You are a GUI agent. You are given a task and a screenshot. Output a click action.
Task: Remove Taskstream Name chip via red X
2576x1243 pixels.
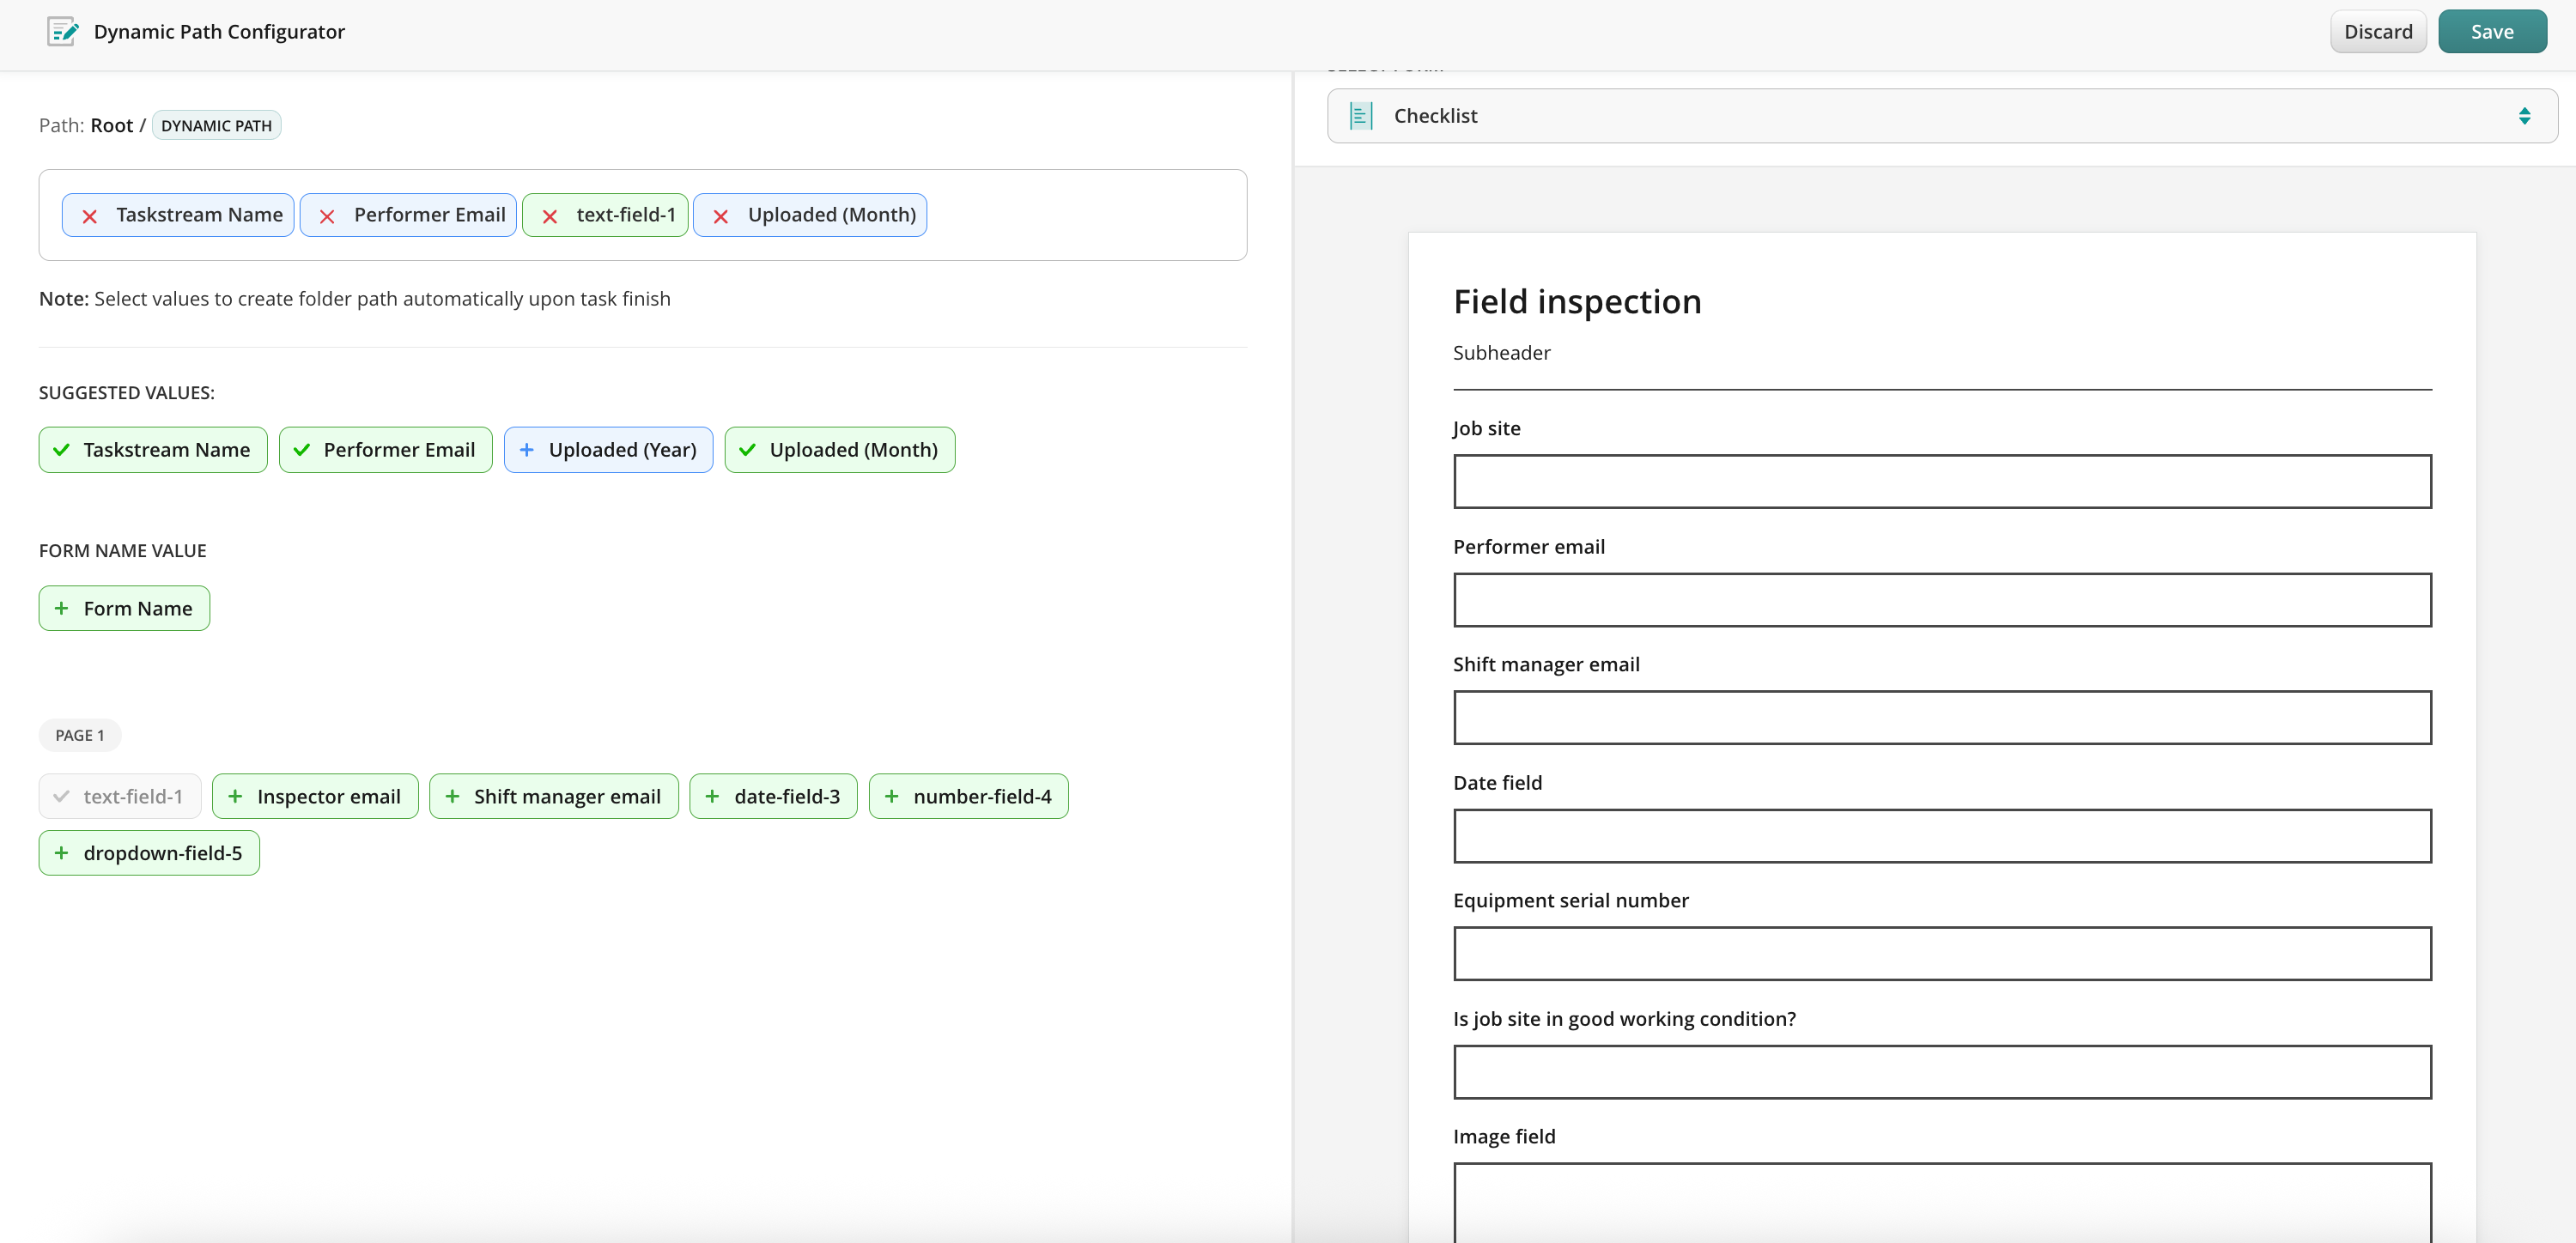pos(90,216)
